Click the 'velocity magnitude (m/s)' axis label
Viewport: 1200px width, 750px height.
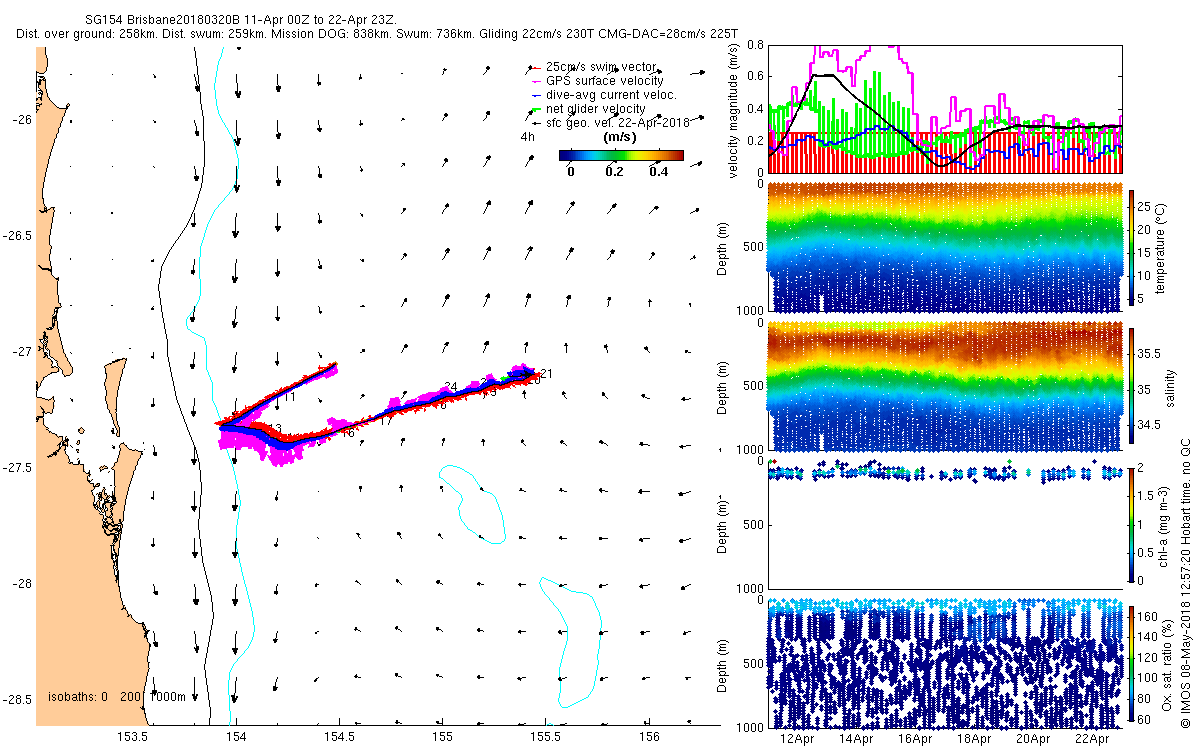coord(734,112)
